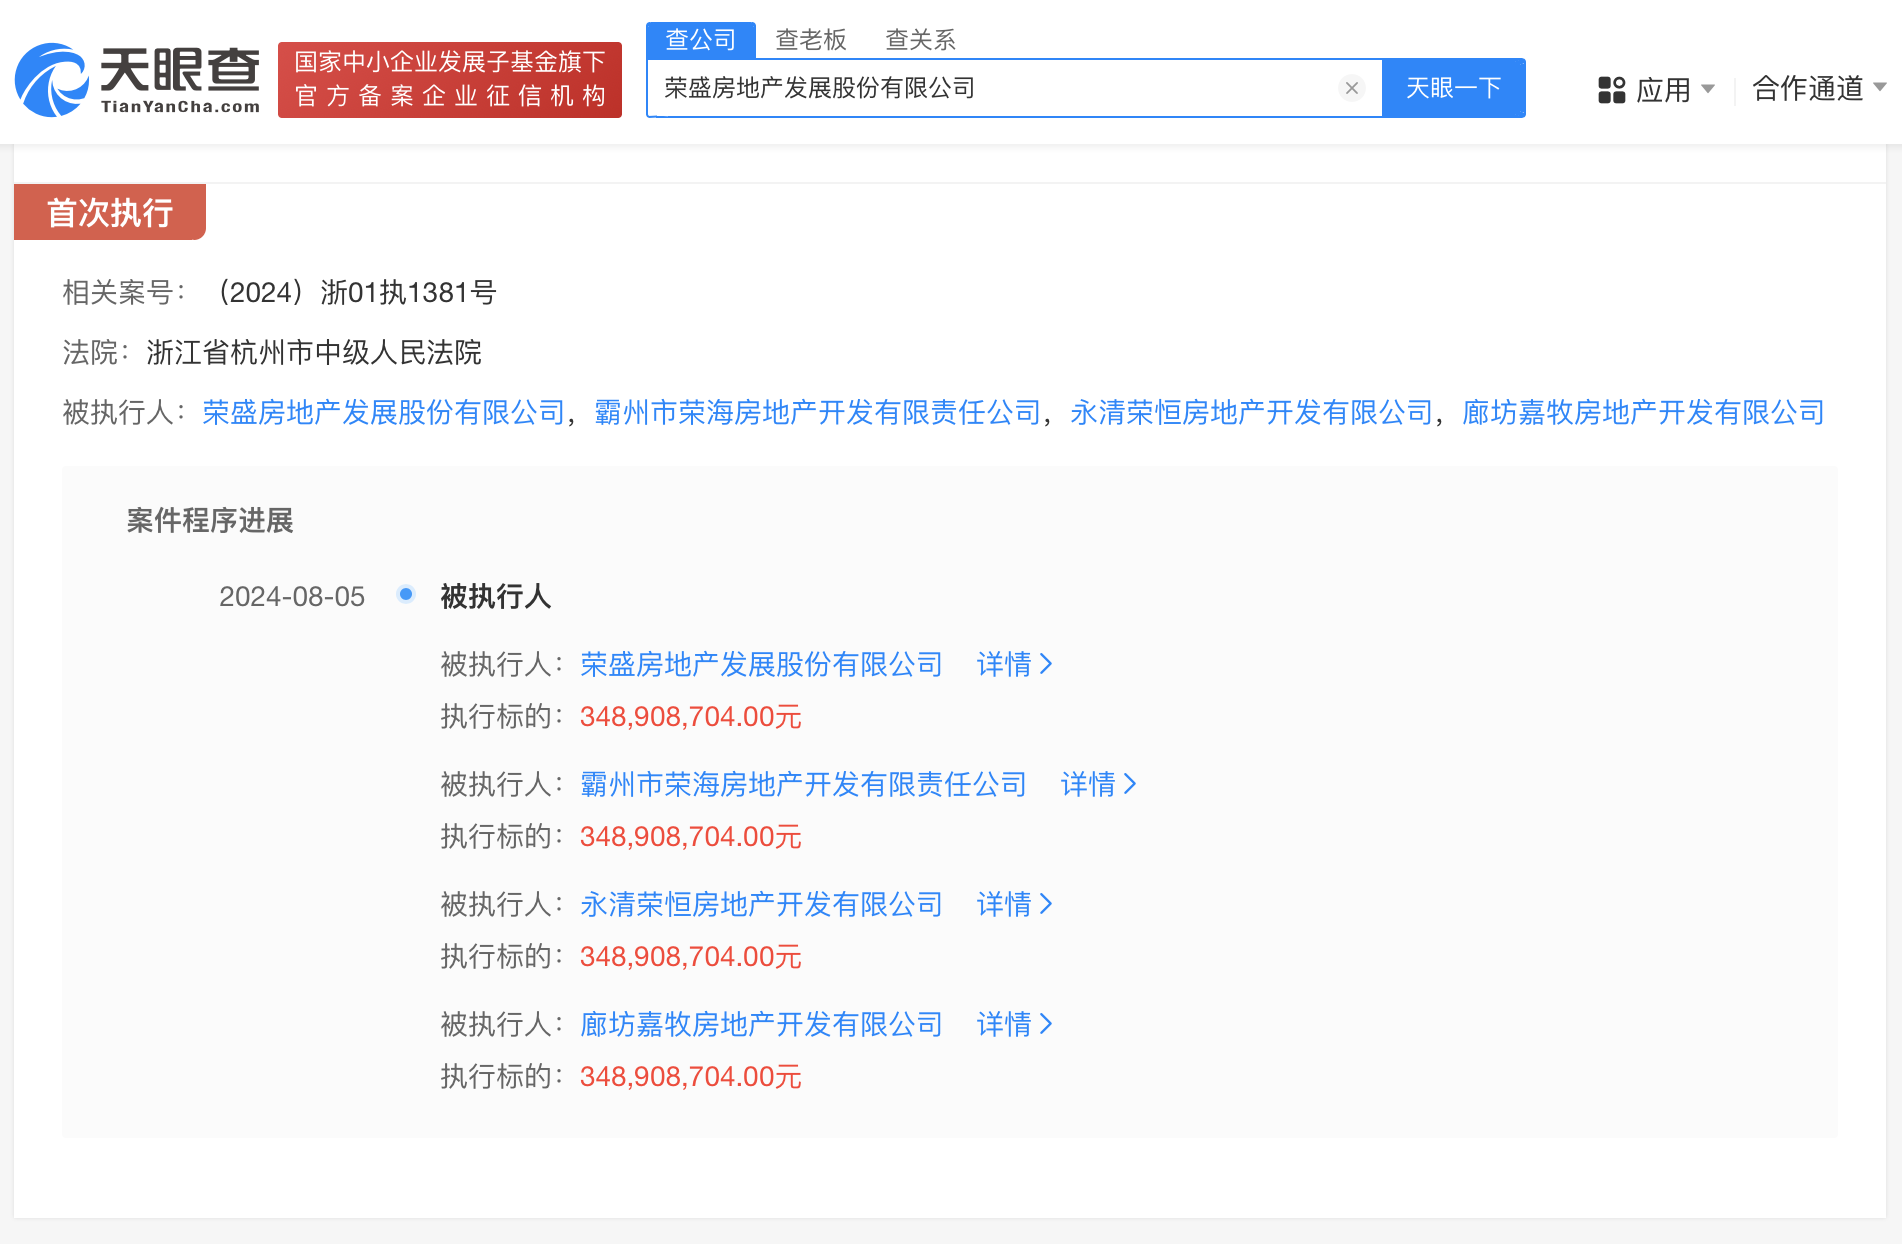Click the timeline dot beside 2024-08-05

pyautogui.click(x=406, y=594)
